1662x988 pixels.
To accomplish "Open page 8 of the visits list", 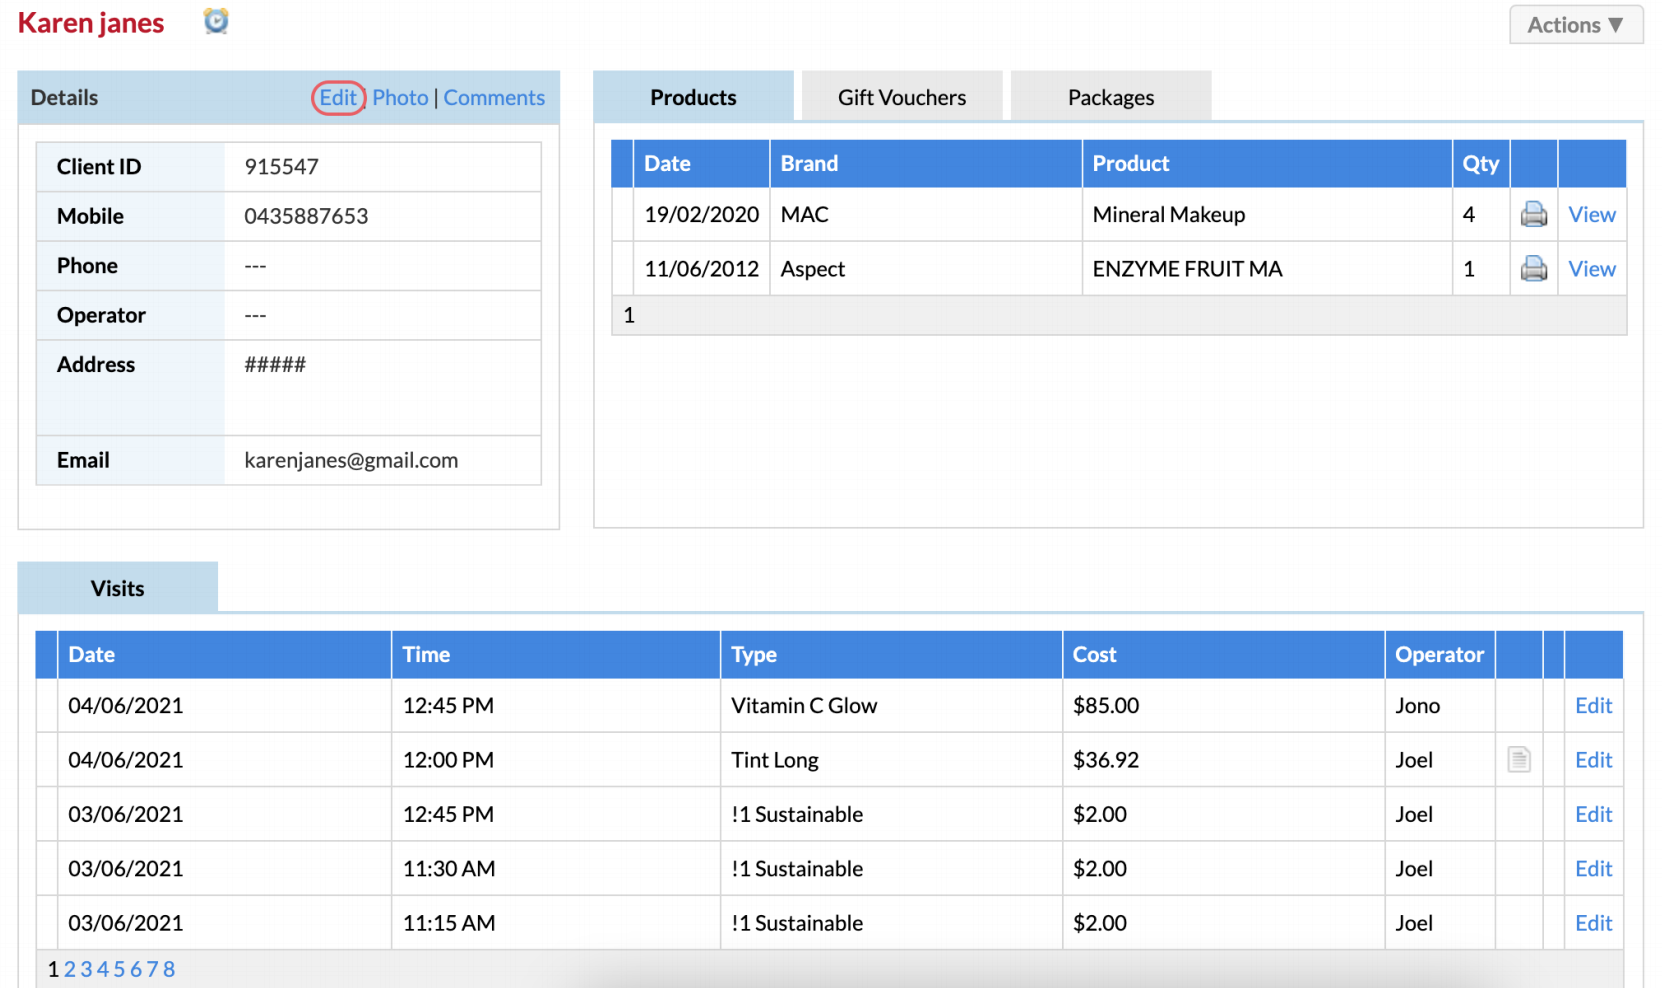I will tap(168, 968).
